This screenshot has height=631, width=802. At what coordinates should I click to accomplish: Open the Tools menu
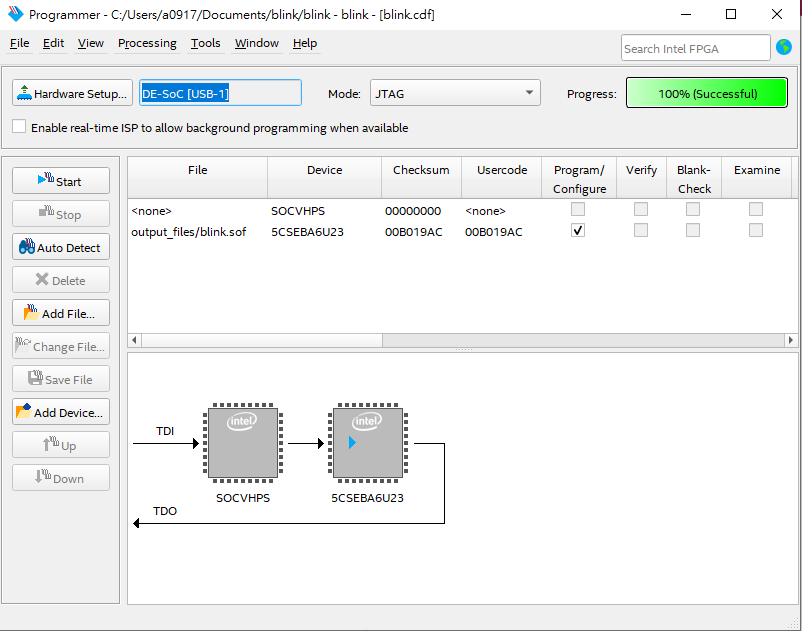click(x=205, y=43)
